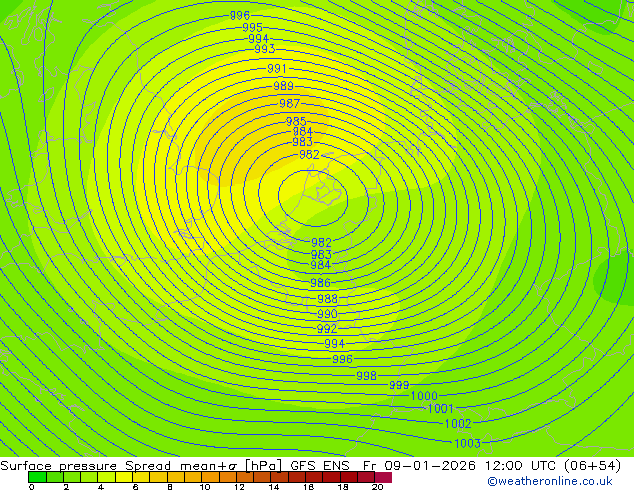
Task: Click the '(06+54)' forecast run text
Action: point(592,466)
